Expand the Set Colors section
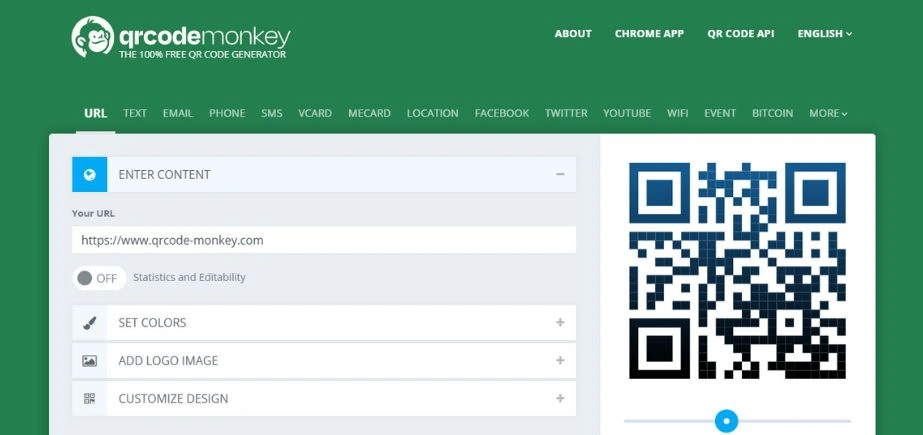The height and width of the screenshot is (435, 923). pos(560,323)
